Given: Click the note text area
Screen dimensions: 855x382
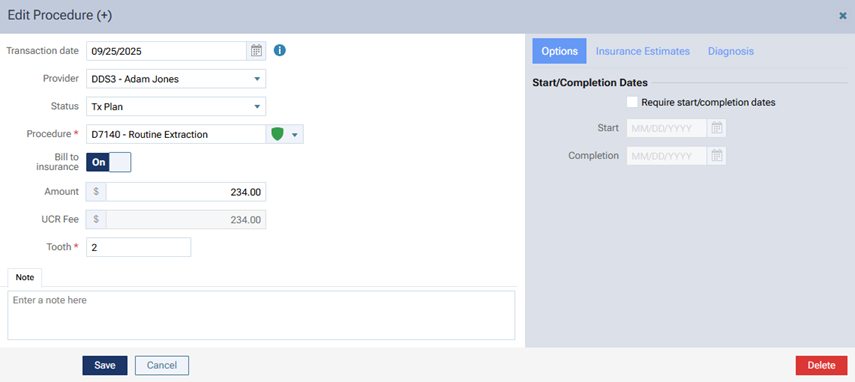Looking at the screenshot, I should [x=261, y=316].
